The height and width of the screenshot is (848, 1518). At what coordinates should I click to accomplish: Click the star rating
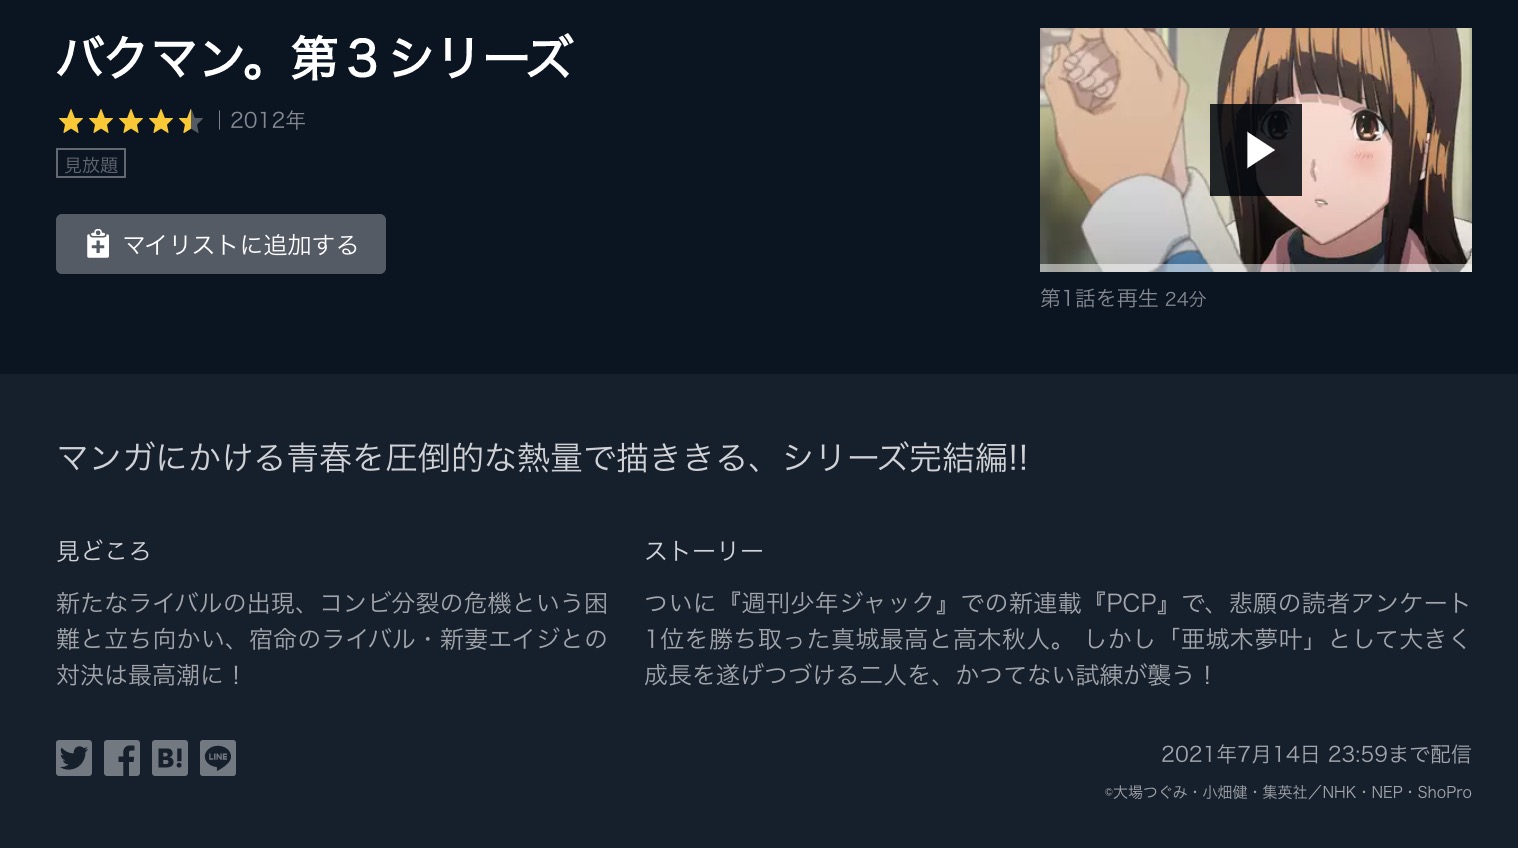click(130, 122)
